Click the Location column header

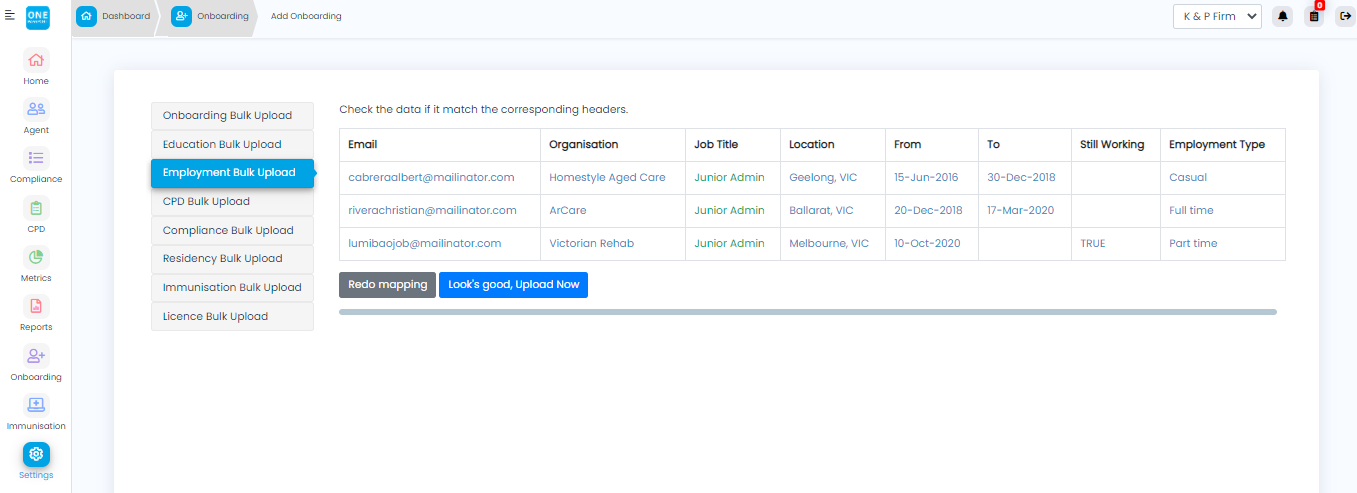point(833,145)
